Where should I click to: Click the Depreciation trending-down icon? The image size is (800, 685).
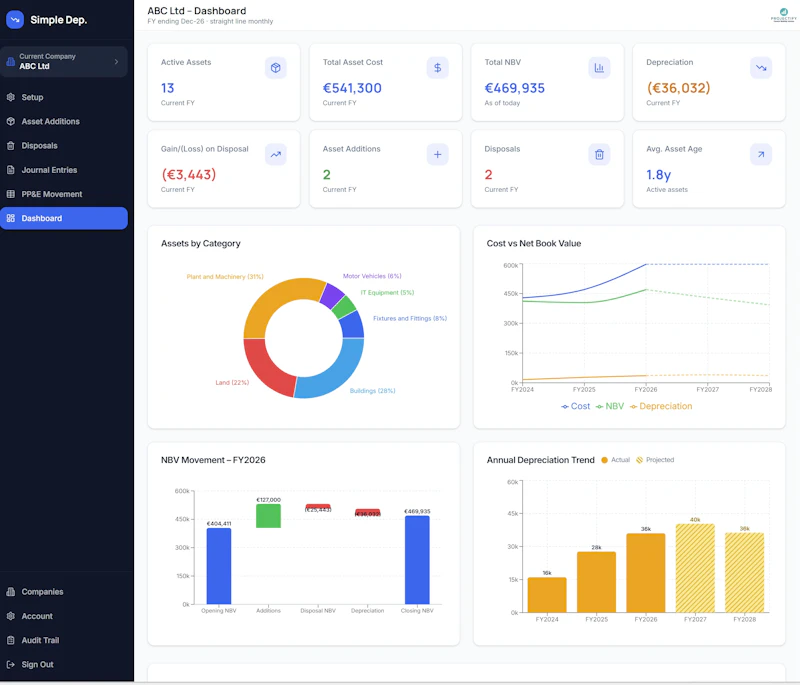tap(761, 68)
